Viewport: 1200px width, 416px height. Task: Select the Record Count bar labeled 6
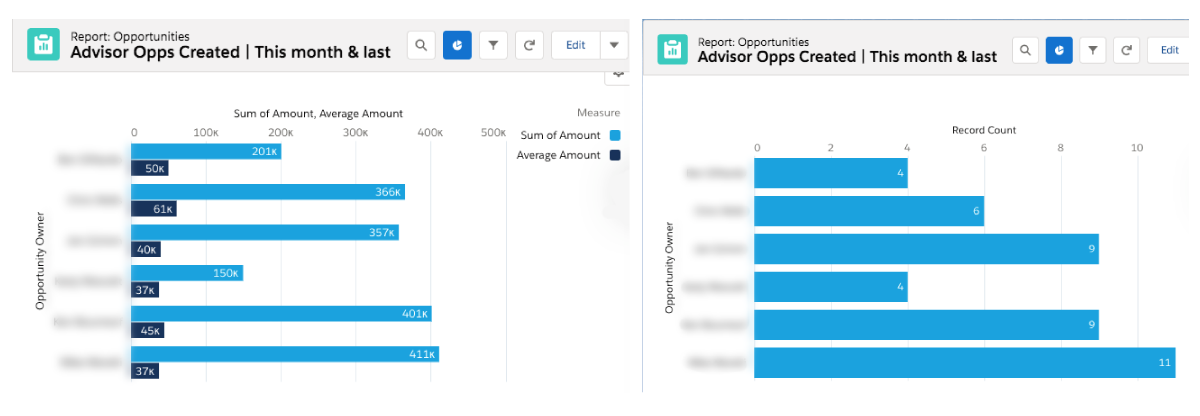[x=868, y=211]
